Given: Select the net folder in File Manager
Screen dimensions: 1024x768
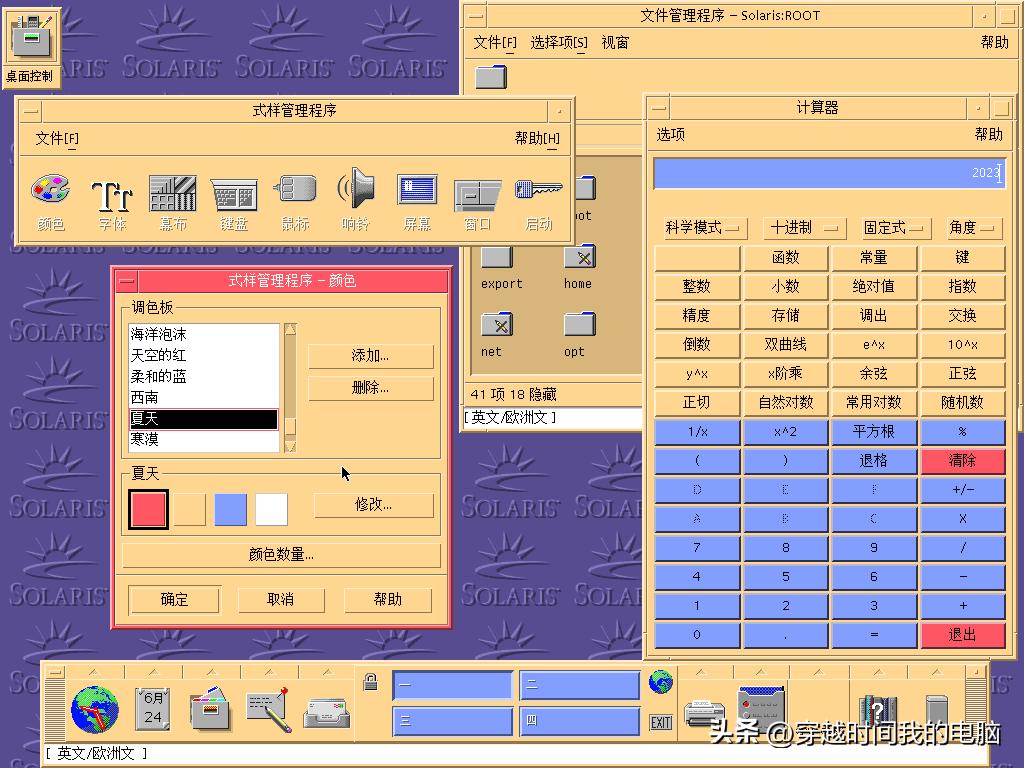Looking at the screenshot, I should tap(497, 324).
